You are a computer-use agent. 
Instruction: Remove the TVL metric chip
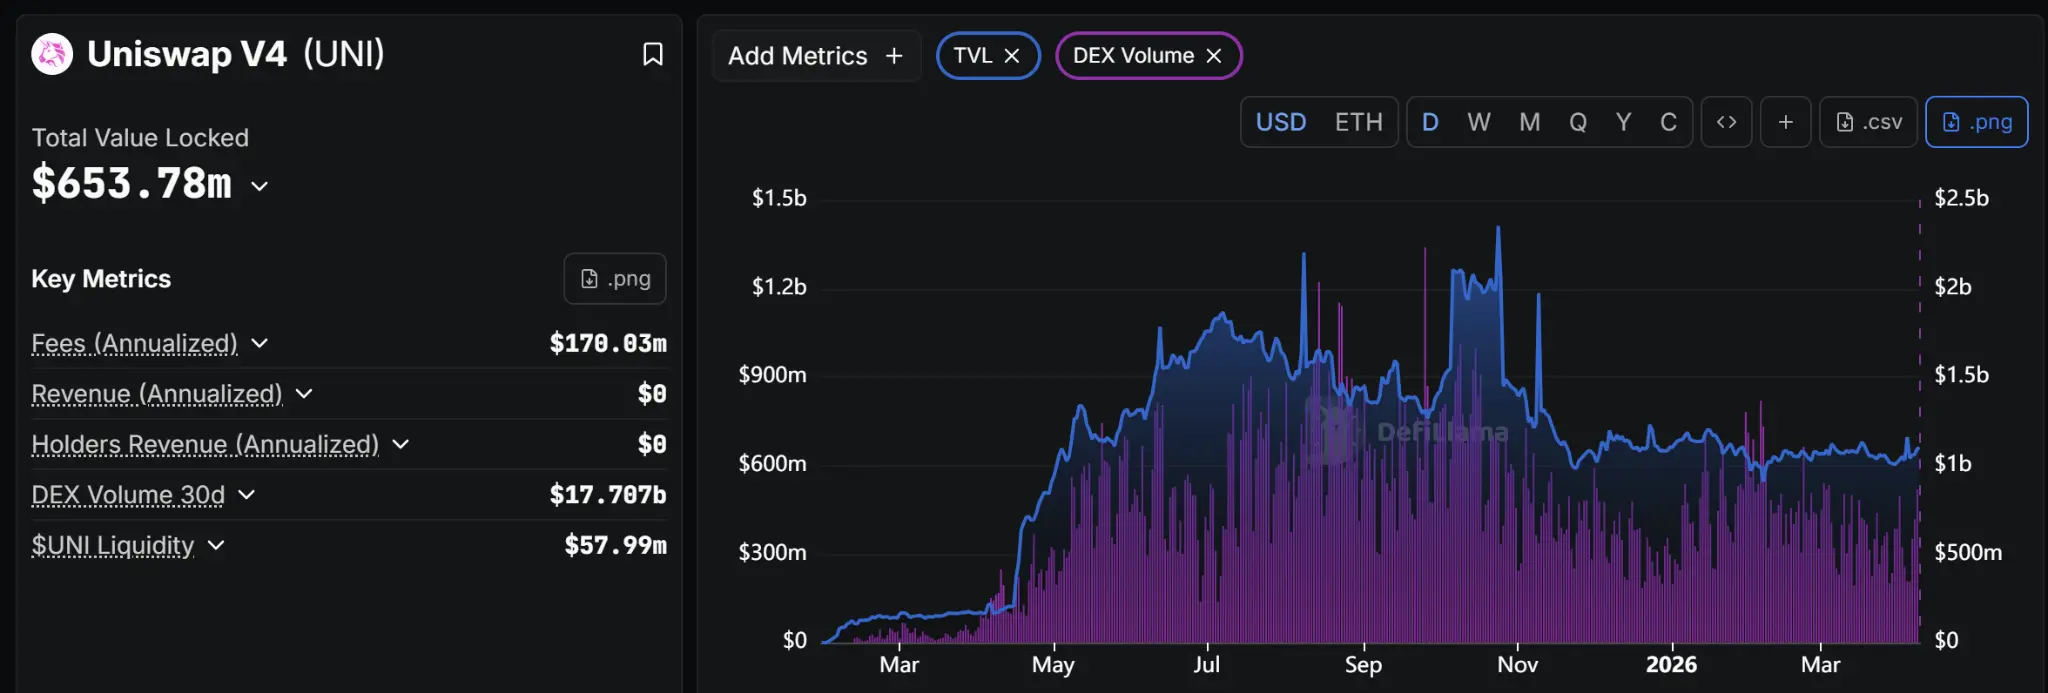(x=1012, y=56)
